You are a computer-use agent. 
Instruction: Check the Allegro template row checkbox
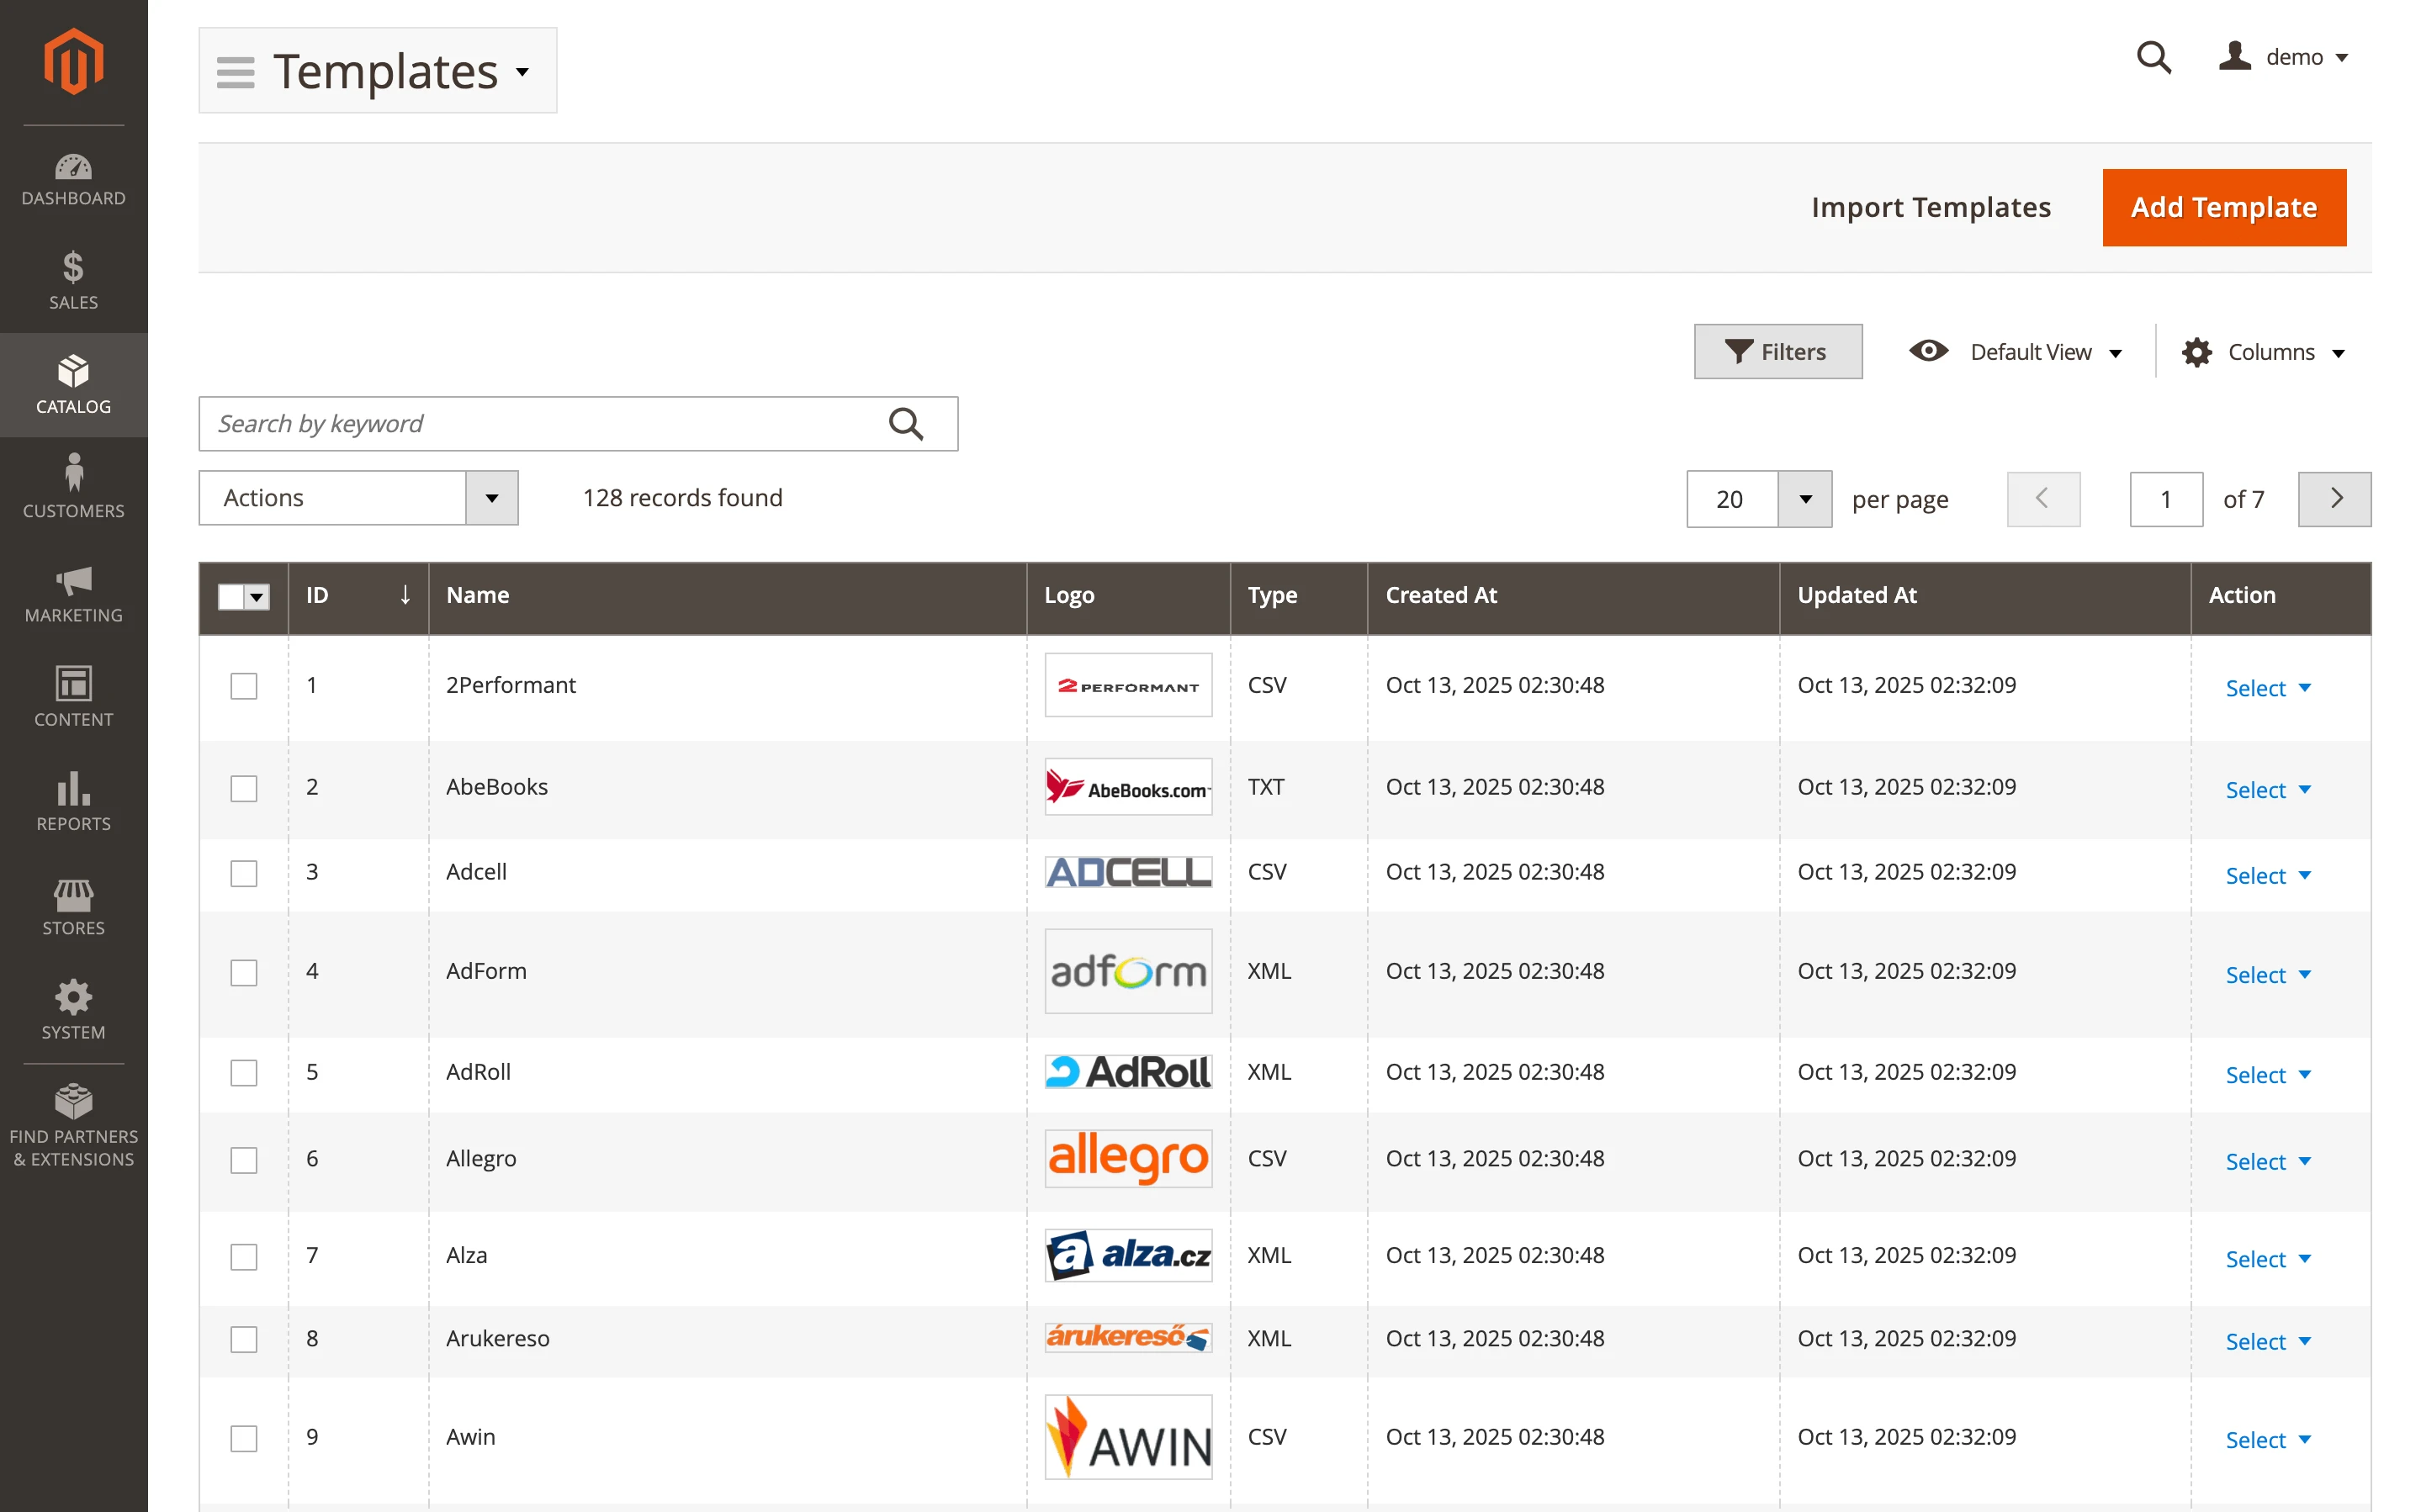click(x=243, y=1161)
